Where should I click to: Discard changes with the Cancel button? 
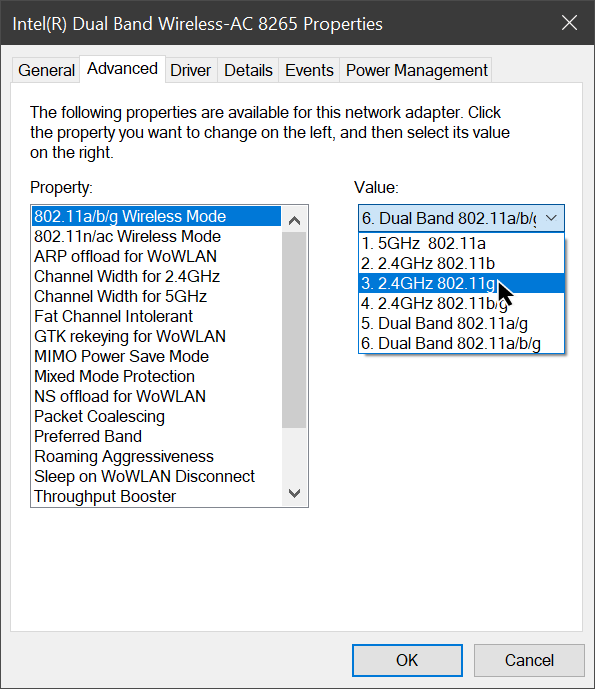tap(529, 660)
